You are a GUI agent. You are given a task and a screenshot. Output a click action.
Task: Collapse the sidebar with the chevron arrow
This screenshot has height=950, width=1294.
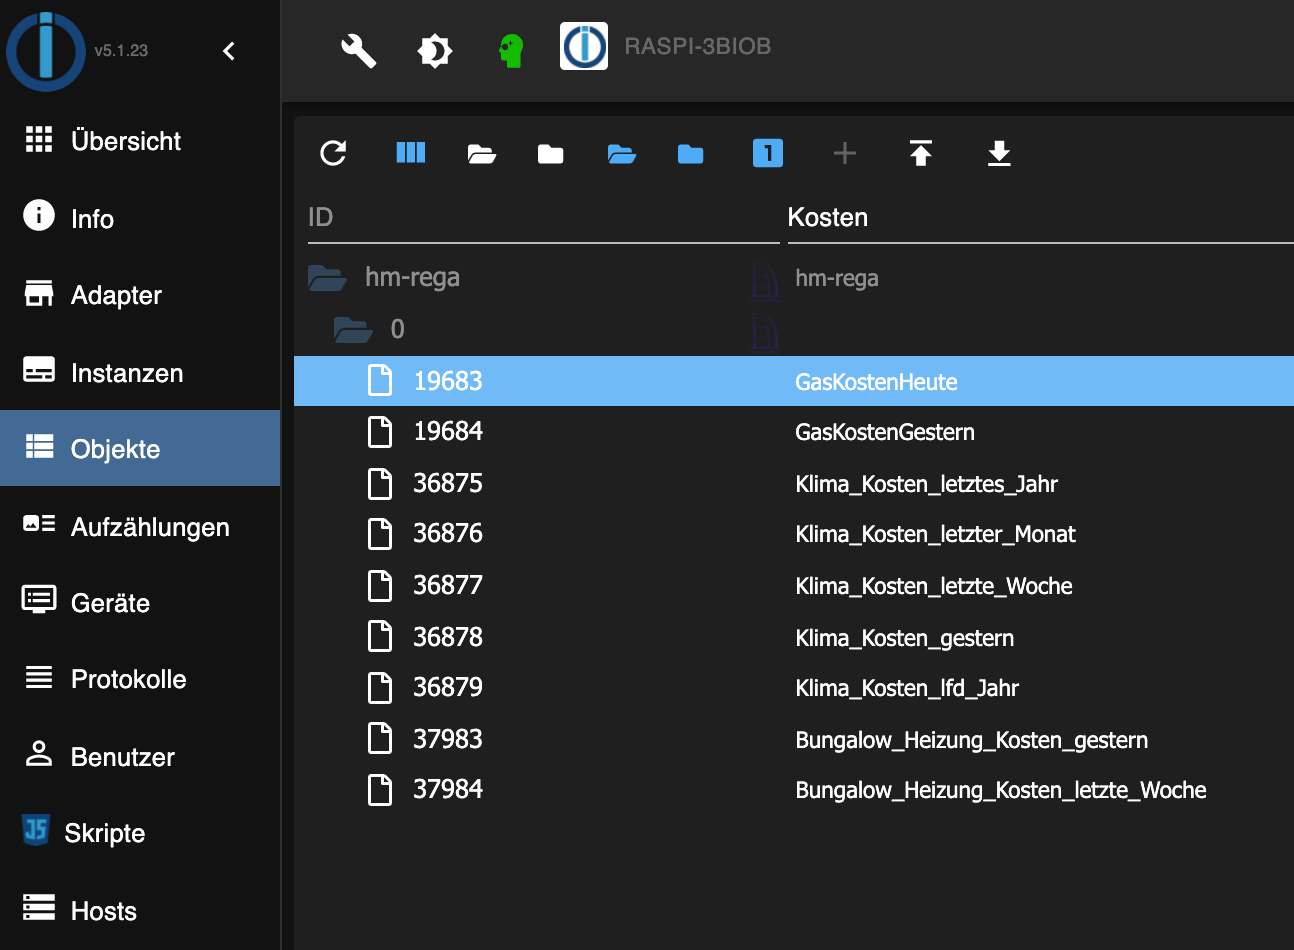[229, 51]
